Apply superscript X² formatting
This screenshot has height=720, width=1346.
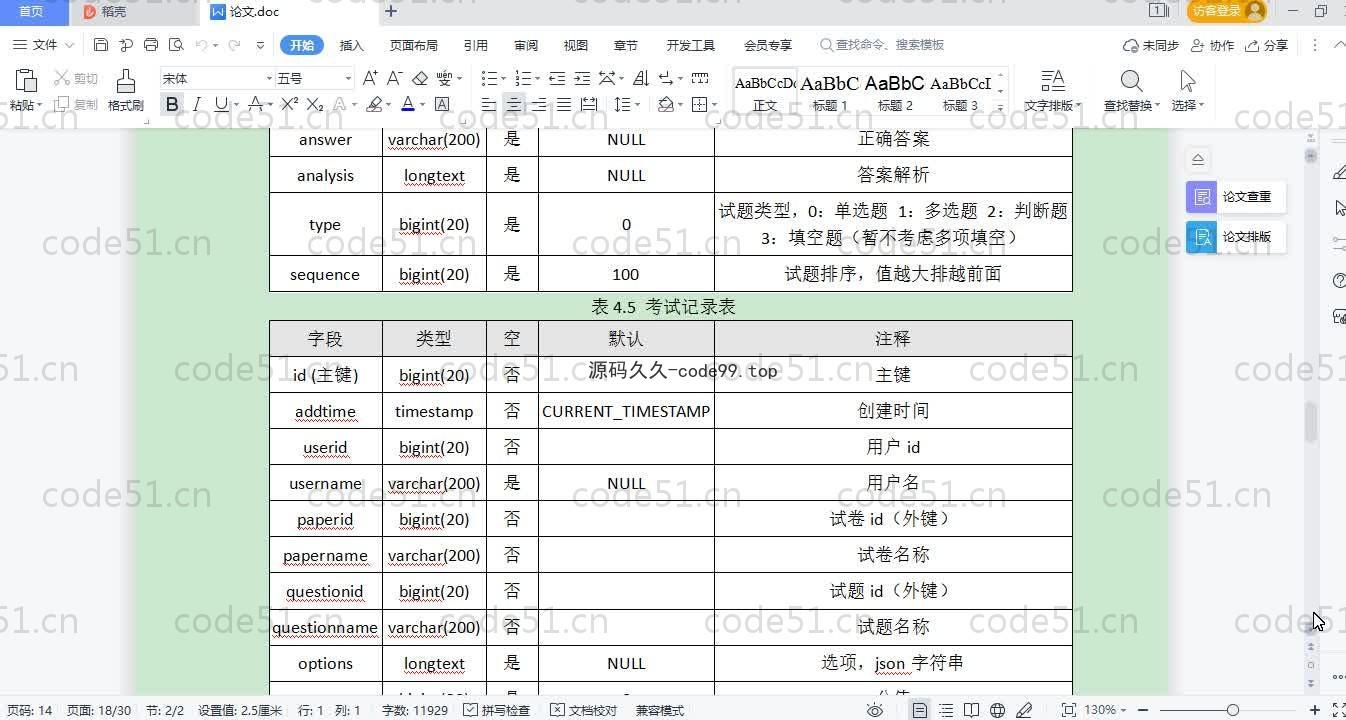(290, 104)
